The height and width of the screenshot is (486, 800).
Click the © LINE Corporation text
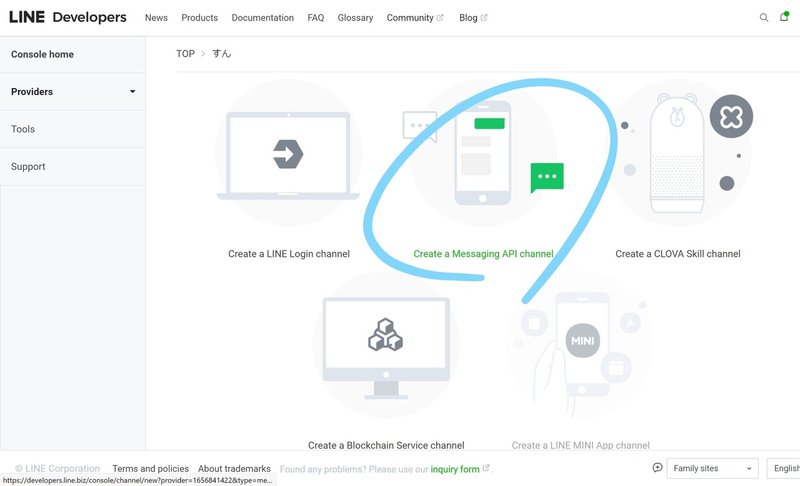click(58, 468)
